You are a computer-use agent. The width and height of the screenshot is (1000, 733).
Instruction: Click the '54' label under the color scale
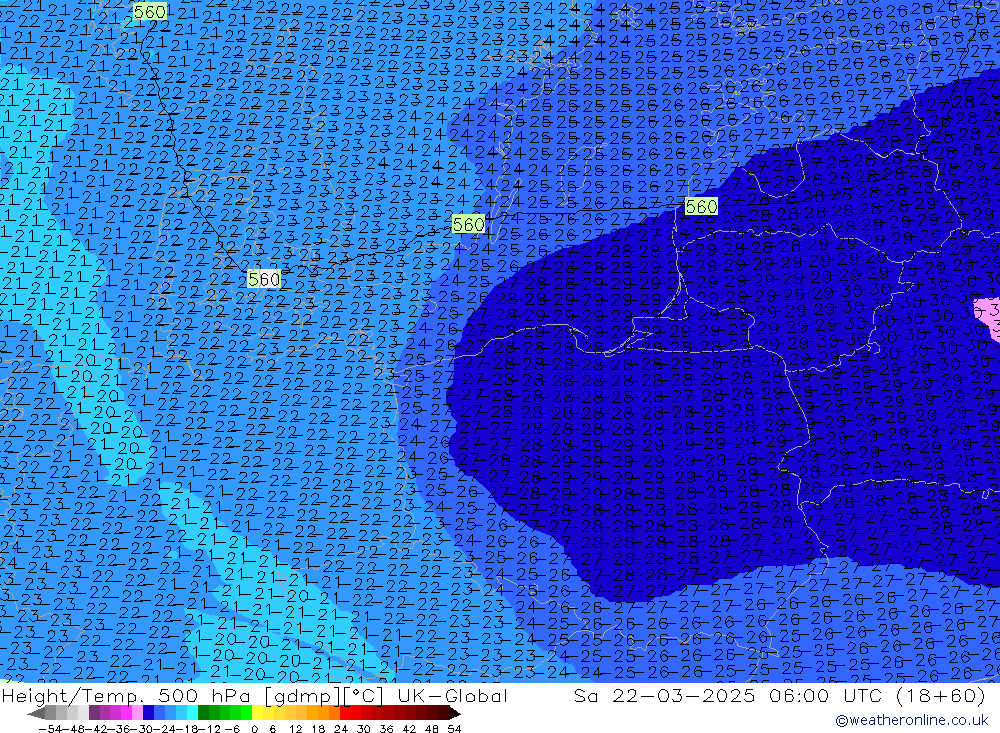(454, 729)
